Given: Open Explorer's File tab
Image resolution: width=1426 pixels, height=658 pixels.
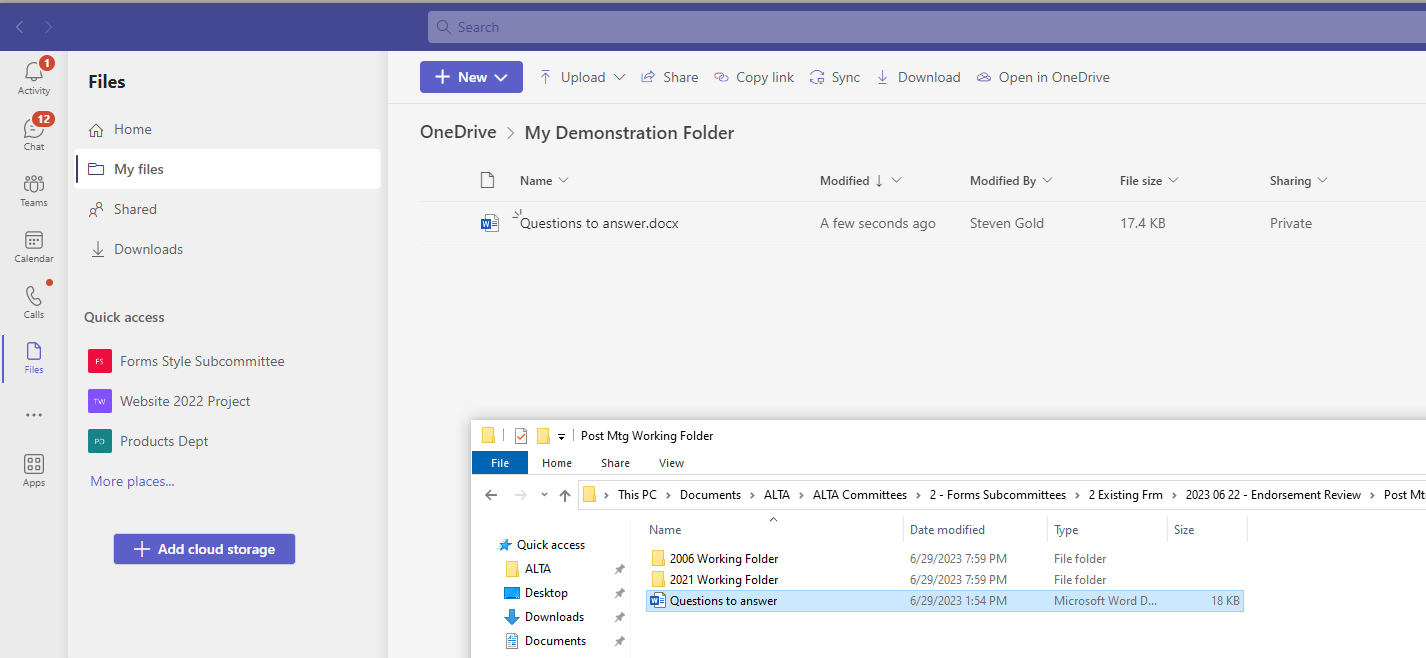Looking at the screenshot, I should pyautogui.click(x=500, y=463).
